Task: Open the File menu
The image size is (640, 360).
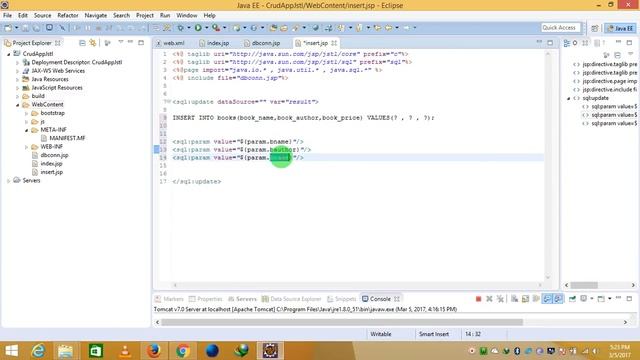Action: tap(7, 16)
